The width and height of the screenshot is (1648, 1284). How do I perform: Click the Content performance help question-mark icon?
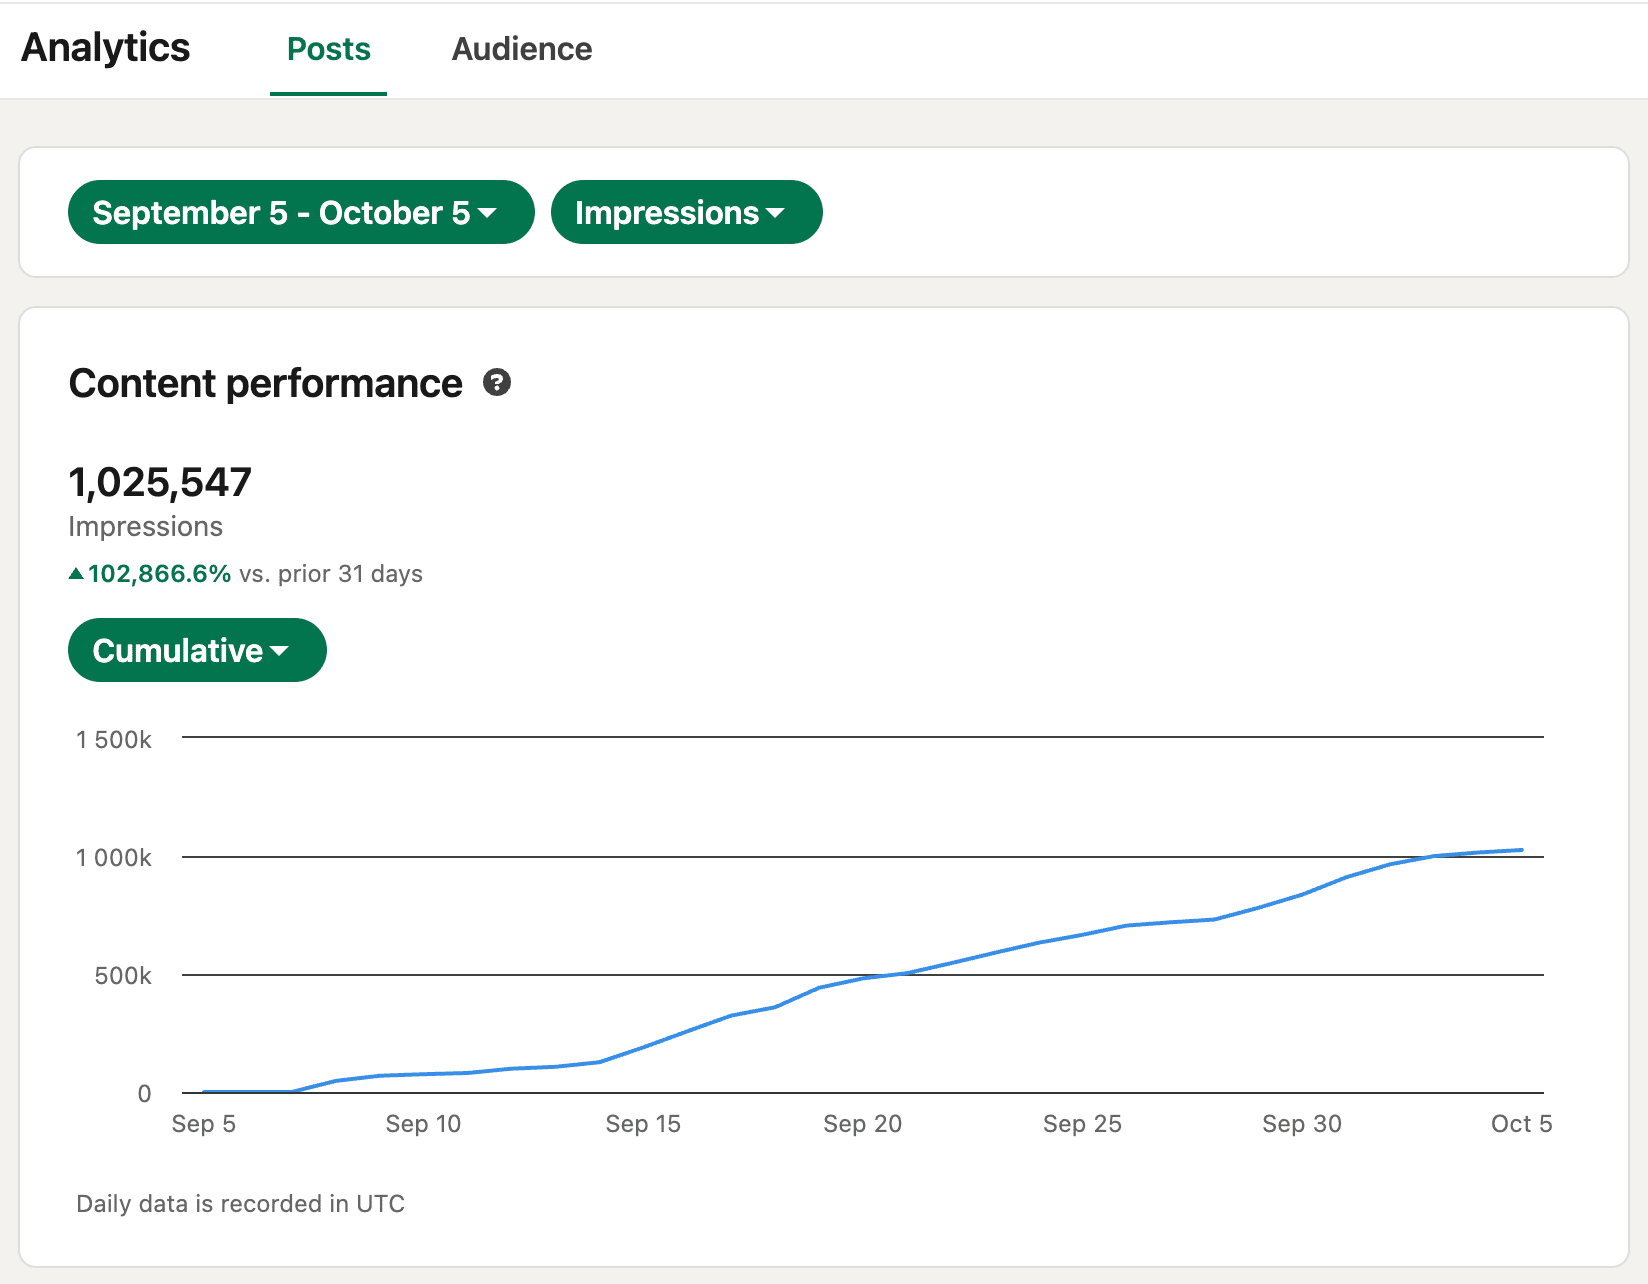point(497,383)
